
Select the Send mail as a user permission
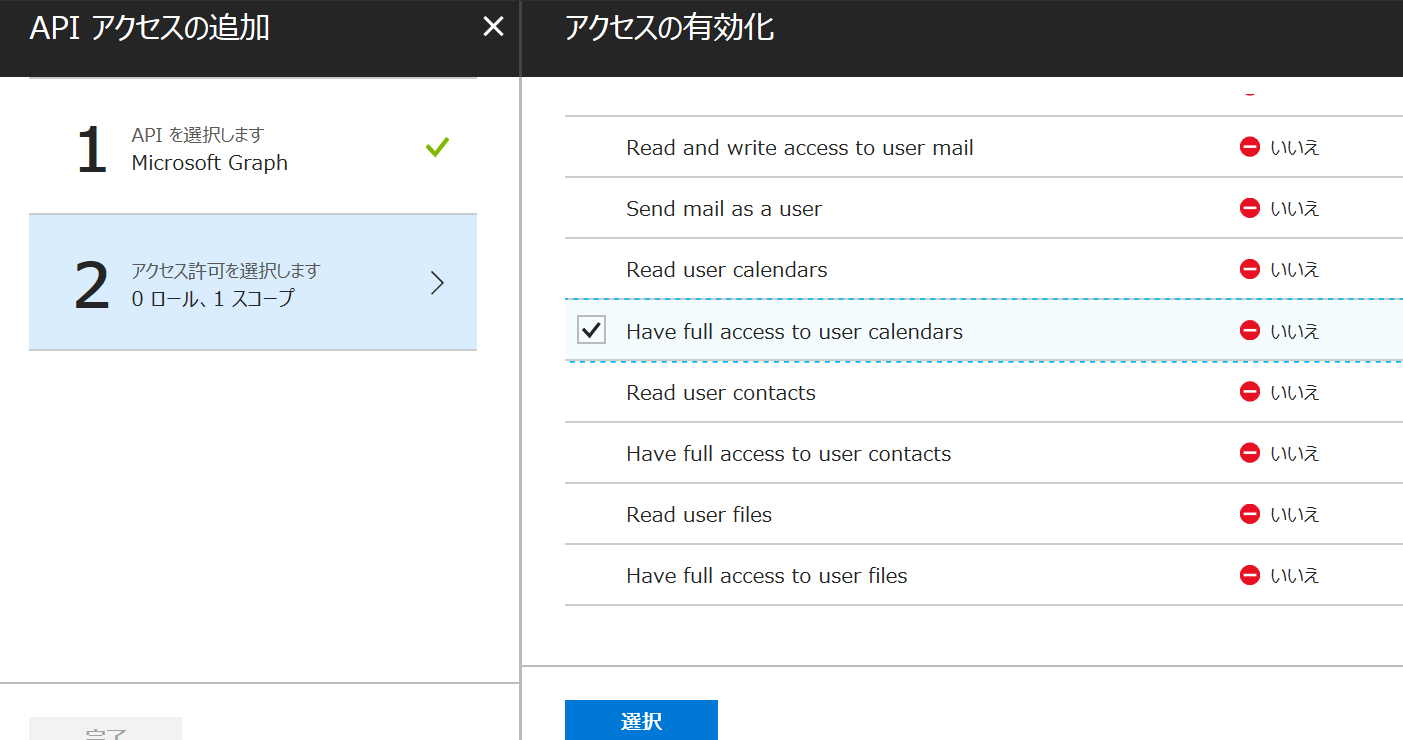724,209
